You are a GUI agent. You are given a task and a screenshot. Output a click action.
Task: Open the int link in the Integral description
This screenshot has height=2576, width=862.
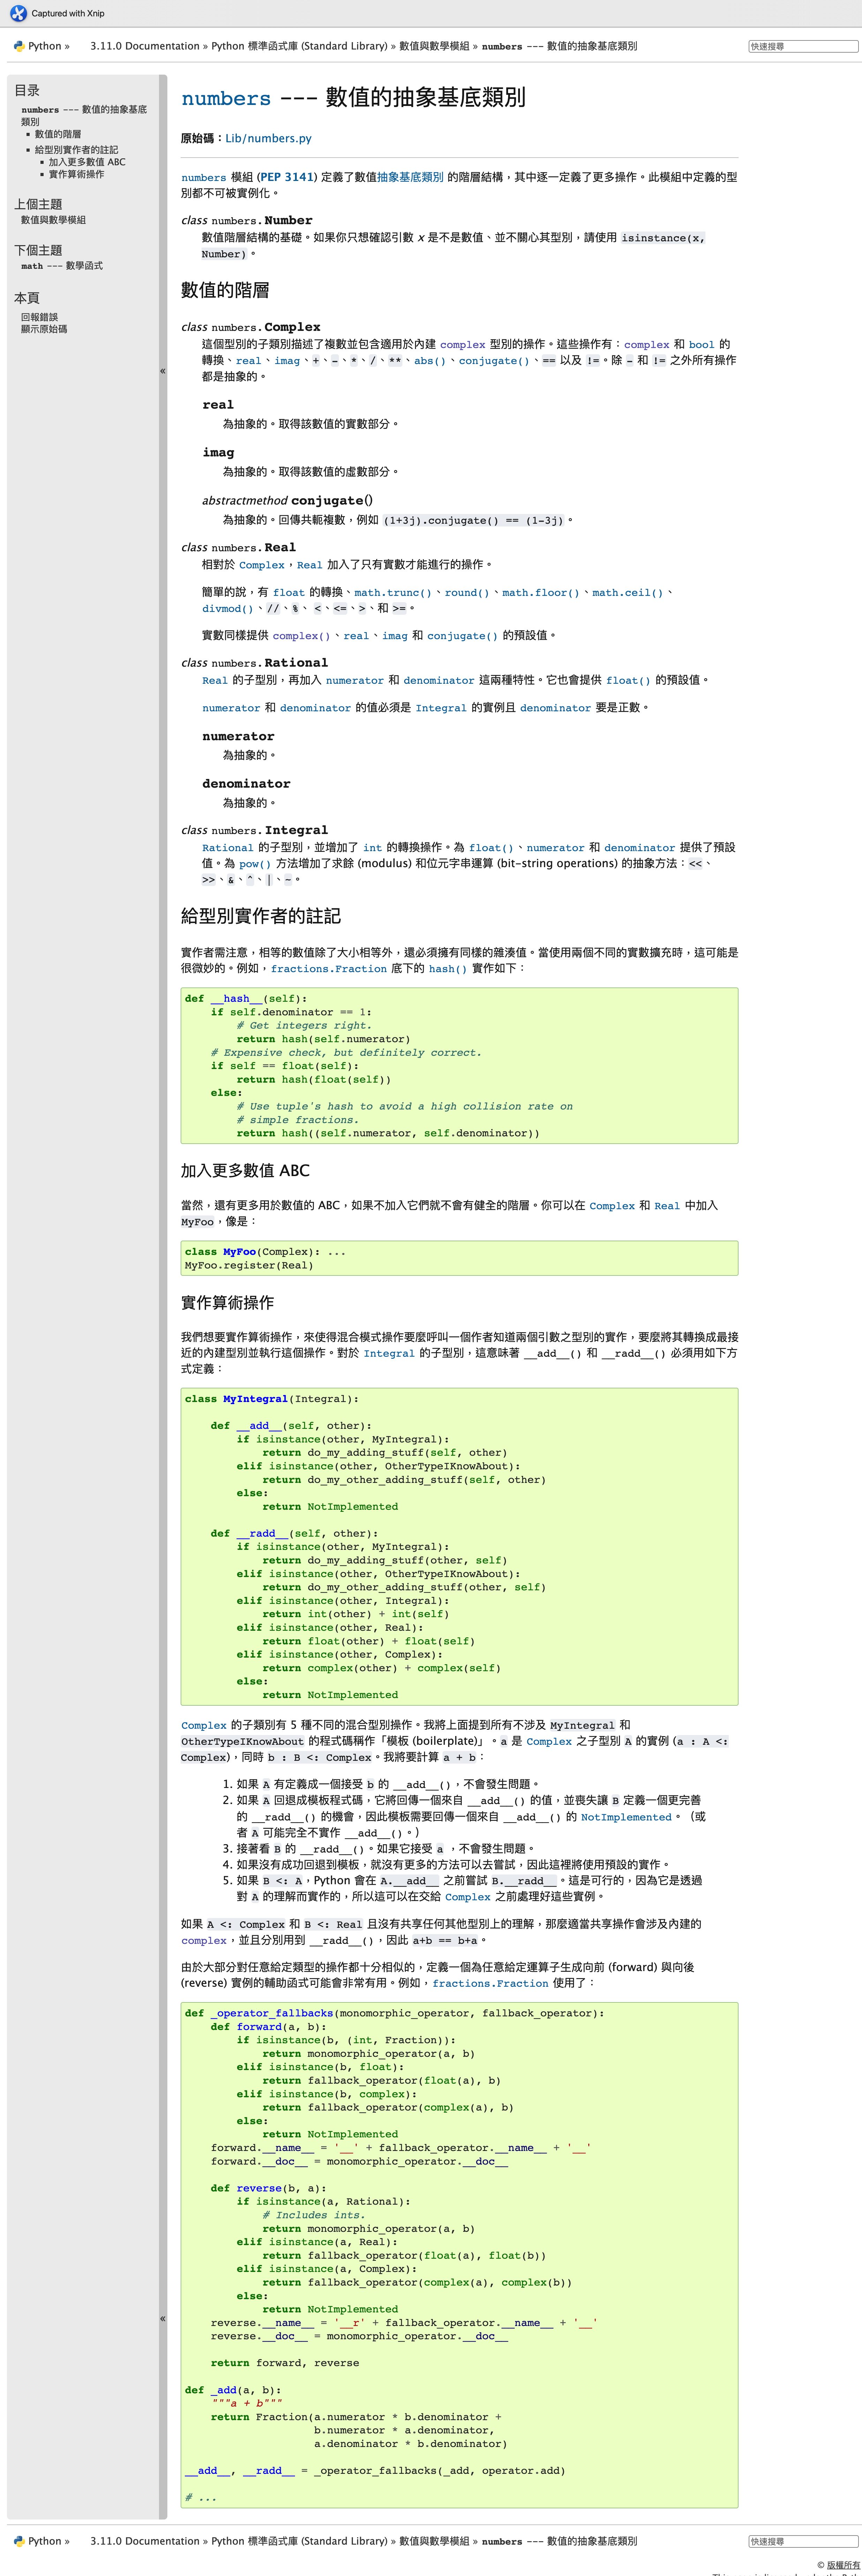pos(372,848)
